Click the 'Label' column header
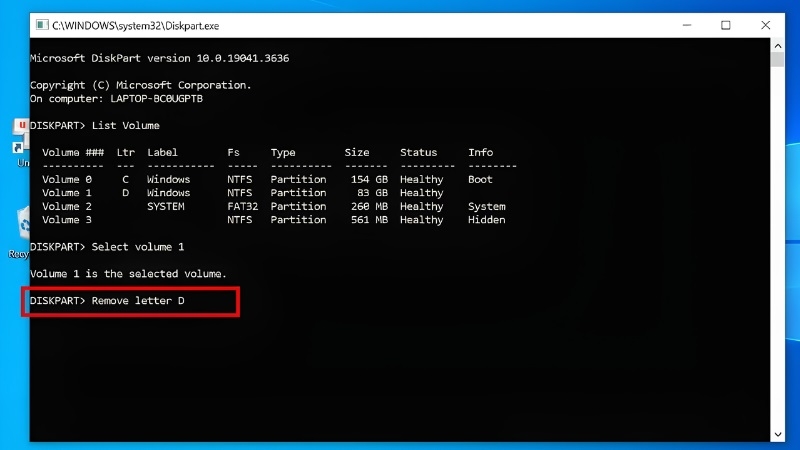Image resolution: width=800 pixels, height=450 pixels. pos(162,153)
